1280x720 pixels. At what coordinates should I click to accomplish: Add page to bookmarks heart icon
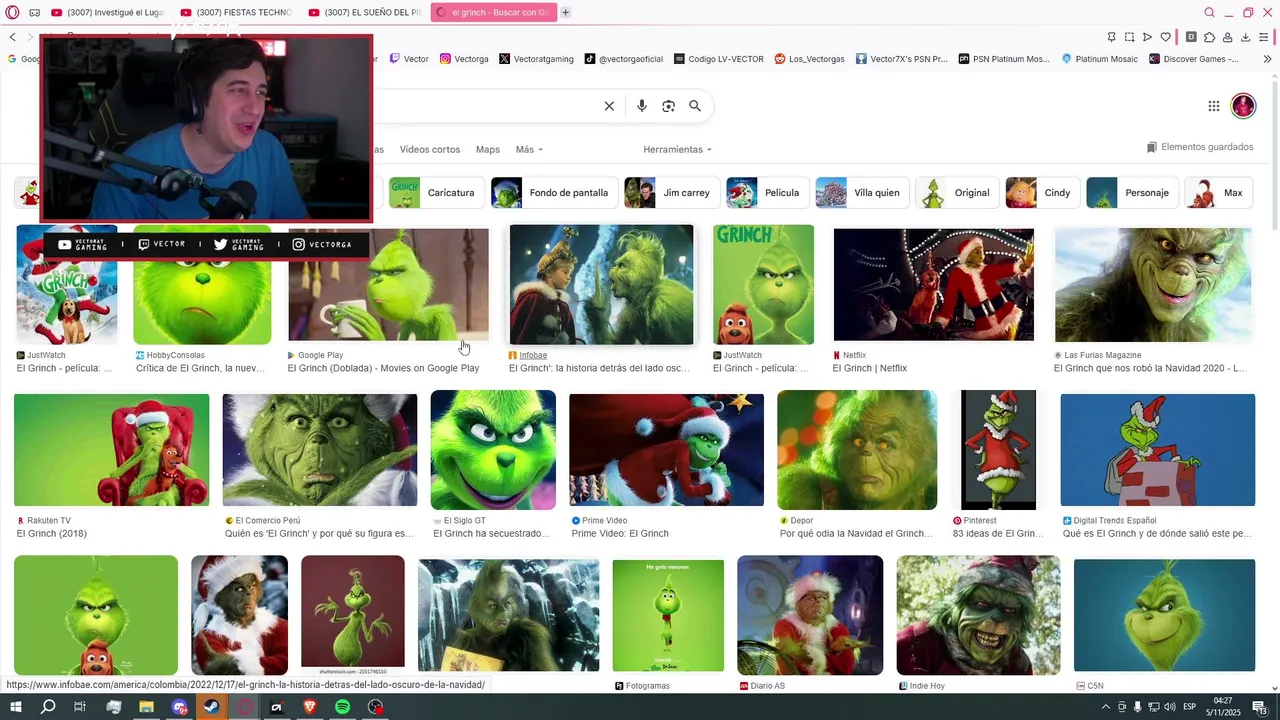pos(1165,37)
